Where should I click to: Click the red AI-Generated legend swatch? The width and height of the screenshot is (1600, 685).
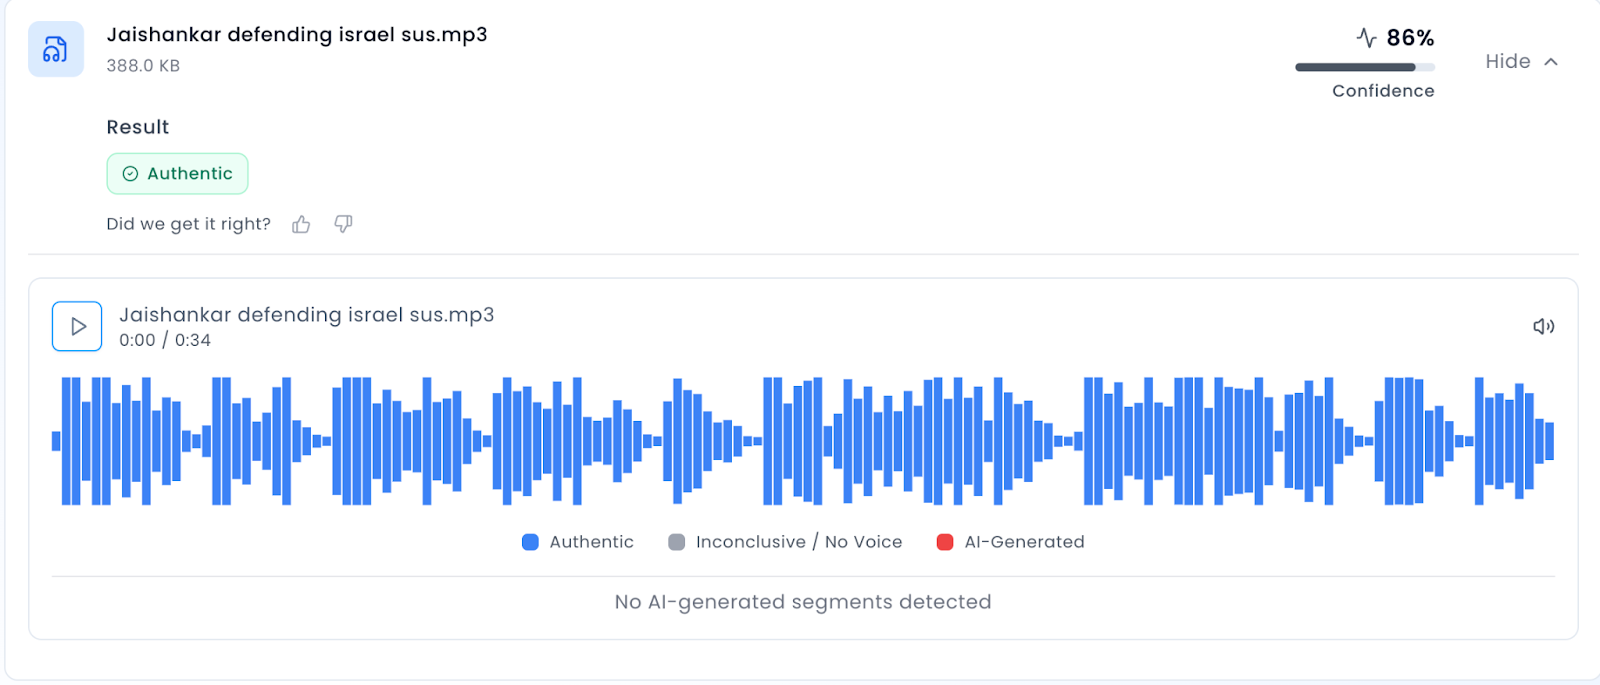tap(945, 542)
